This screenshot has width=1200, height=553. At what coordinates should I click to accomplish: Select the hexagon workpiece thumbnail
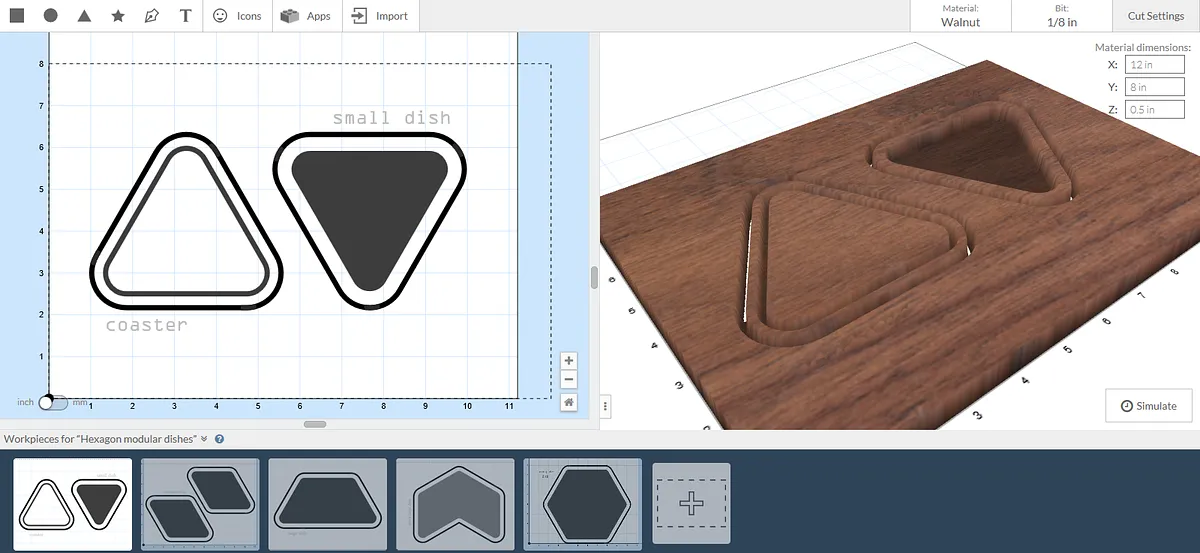583,504
